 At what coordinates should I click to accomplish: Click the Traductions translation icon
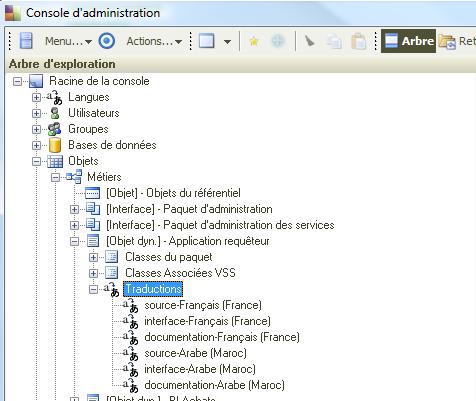(111, 289)
